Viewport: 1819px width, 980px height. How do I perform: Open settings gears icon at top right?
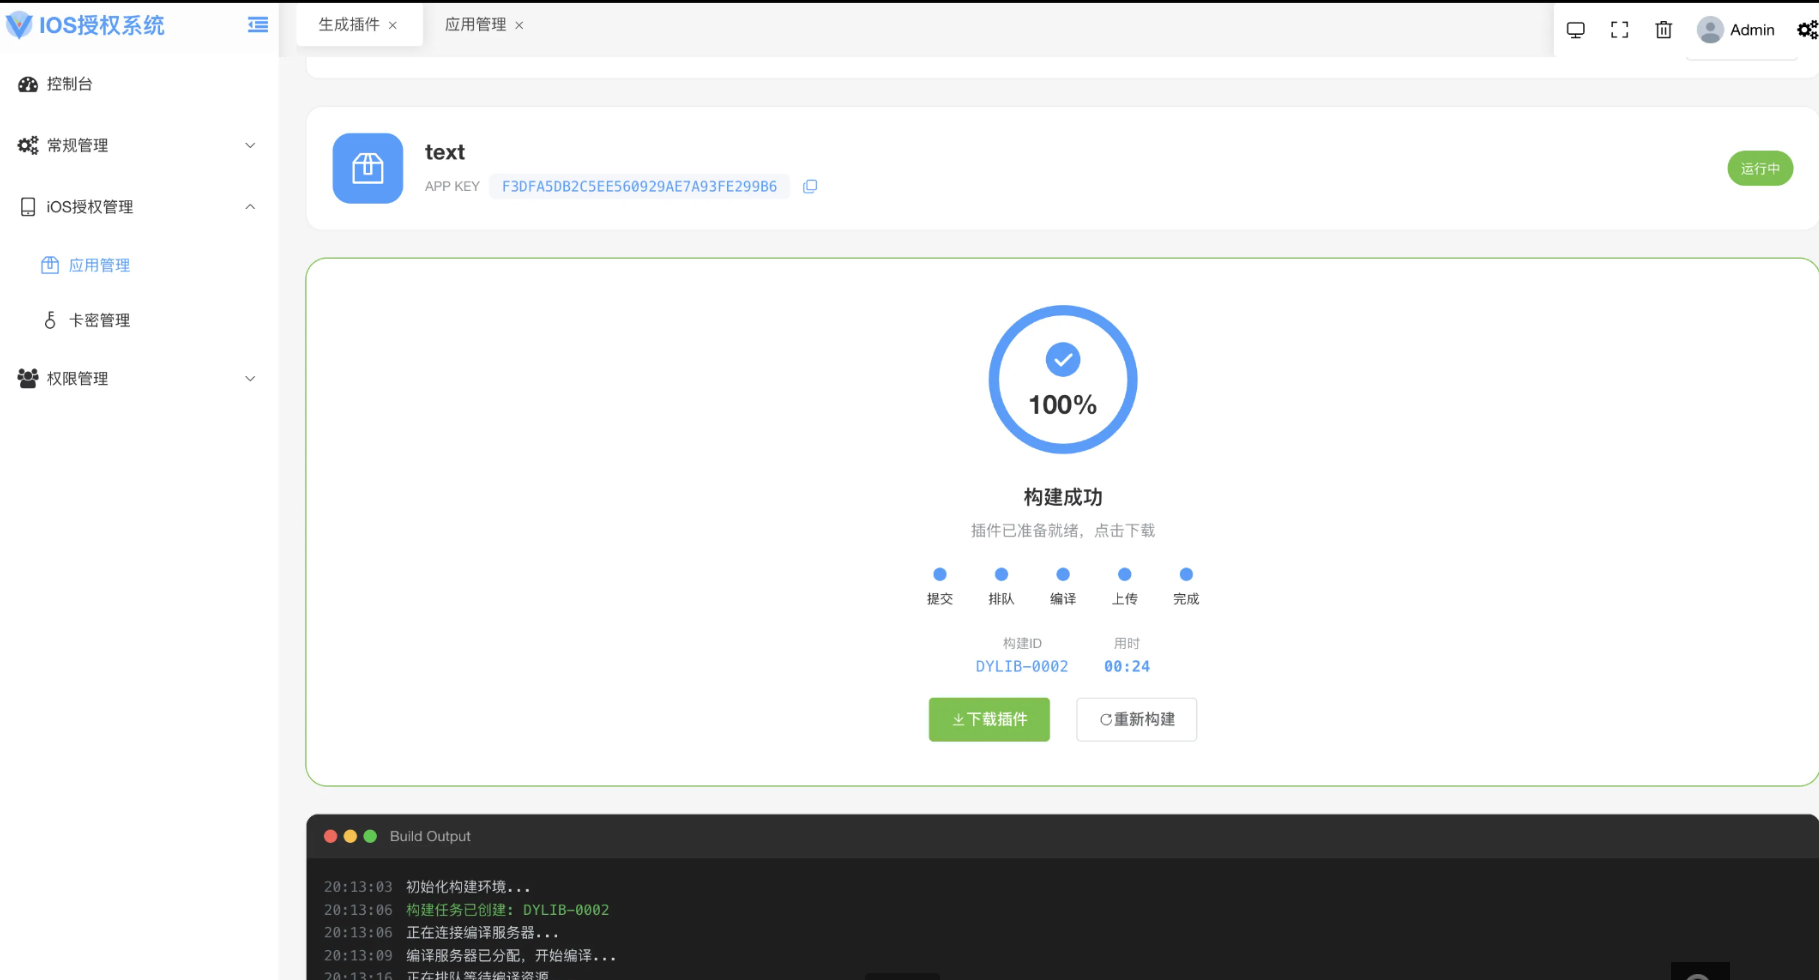(1806, 30)
